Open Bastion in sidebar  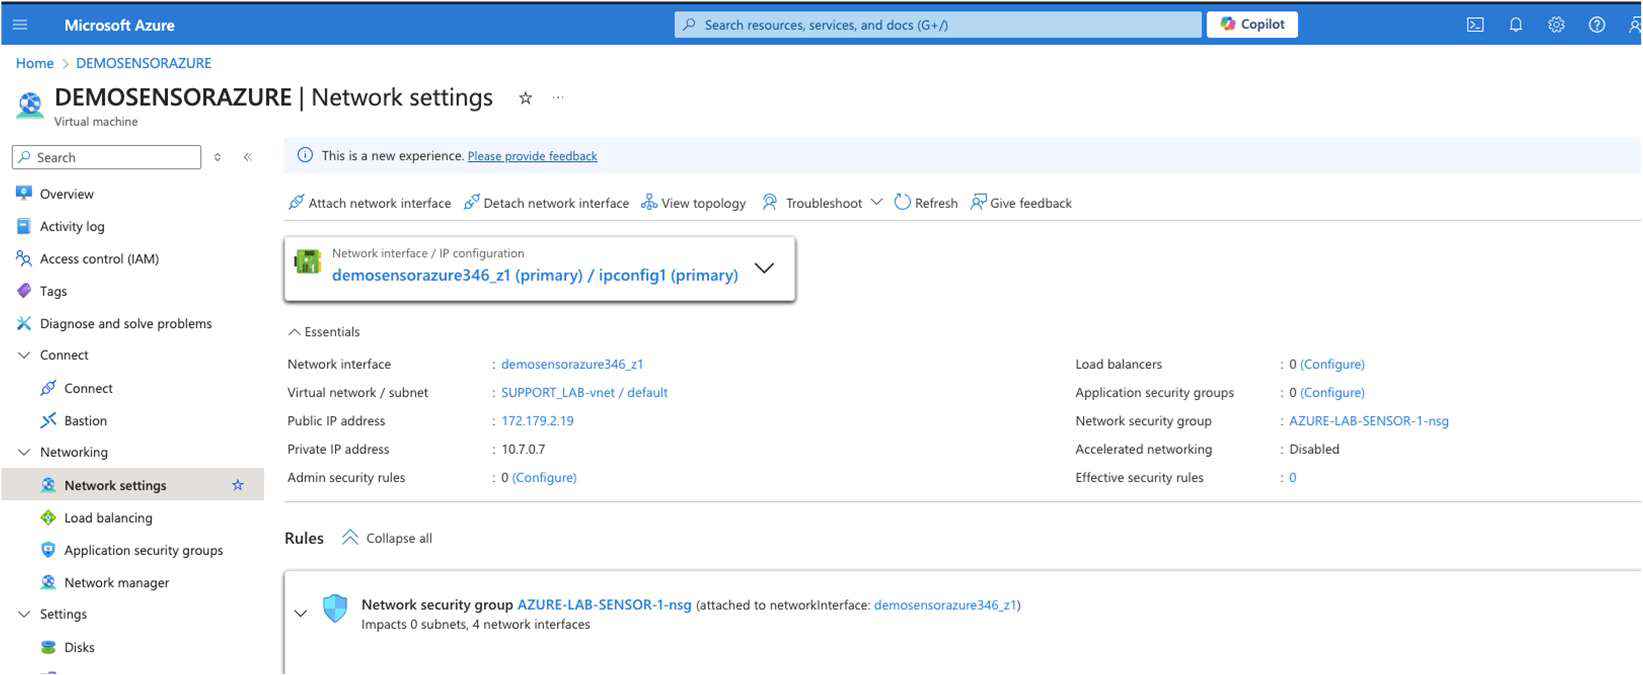[x=85, y=421]
